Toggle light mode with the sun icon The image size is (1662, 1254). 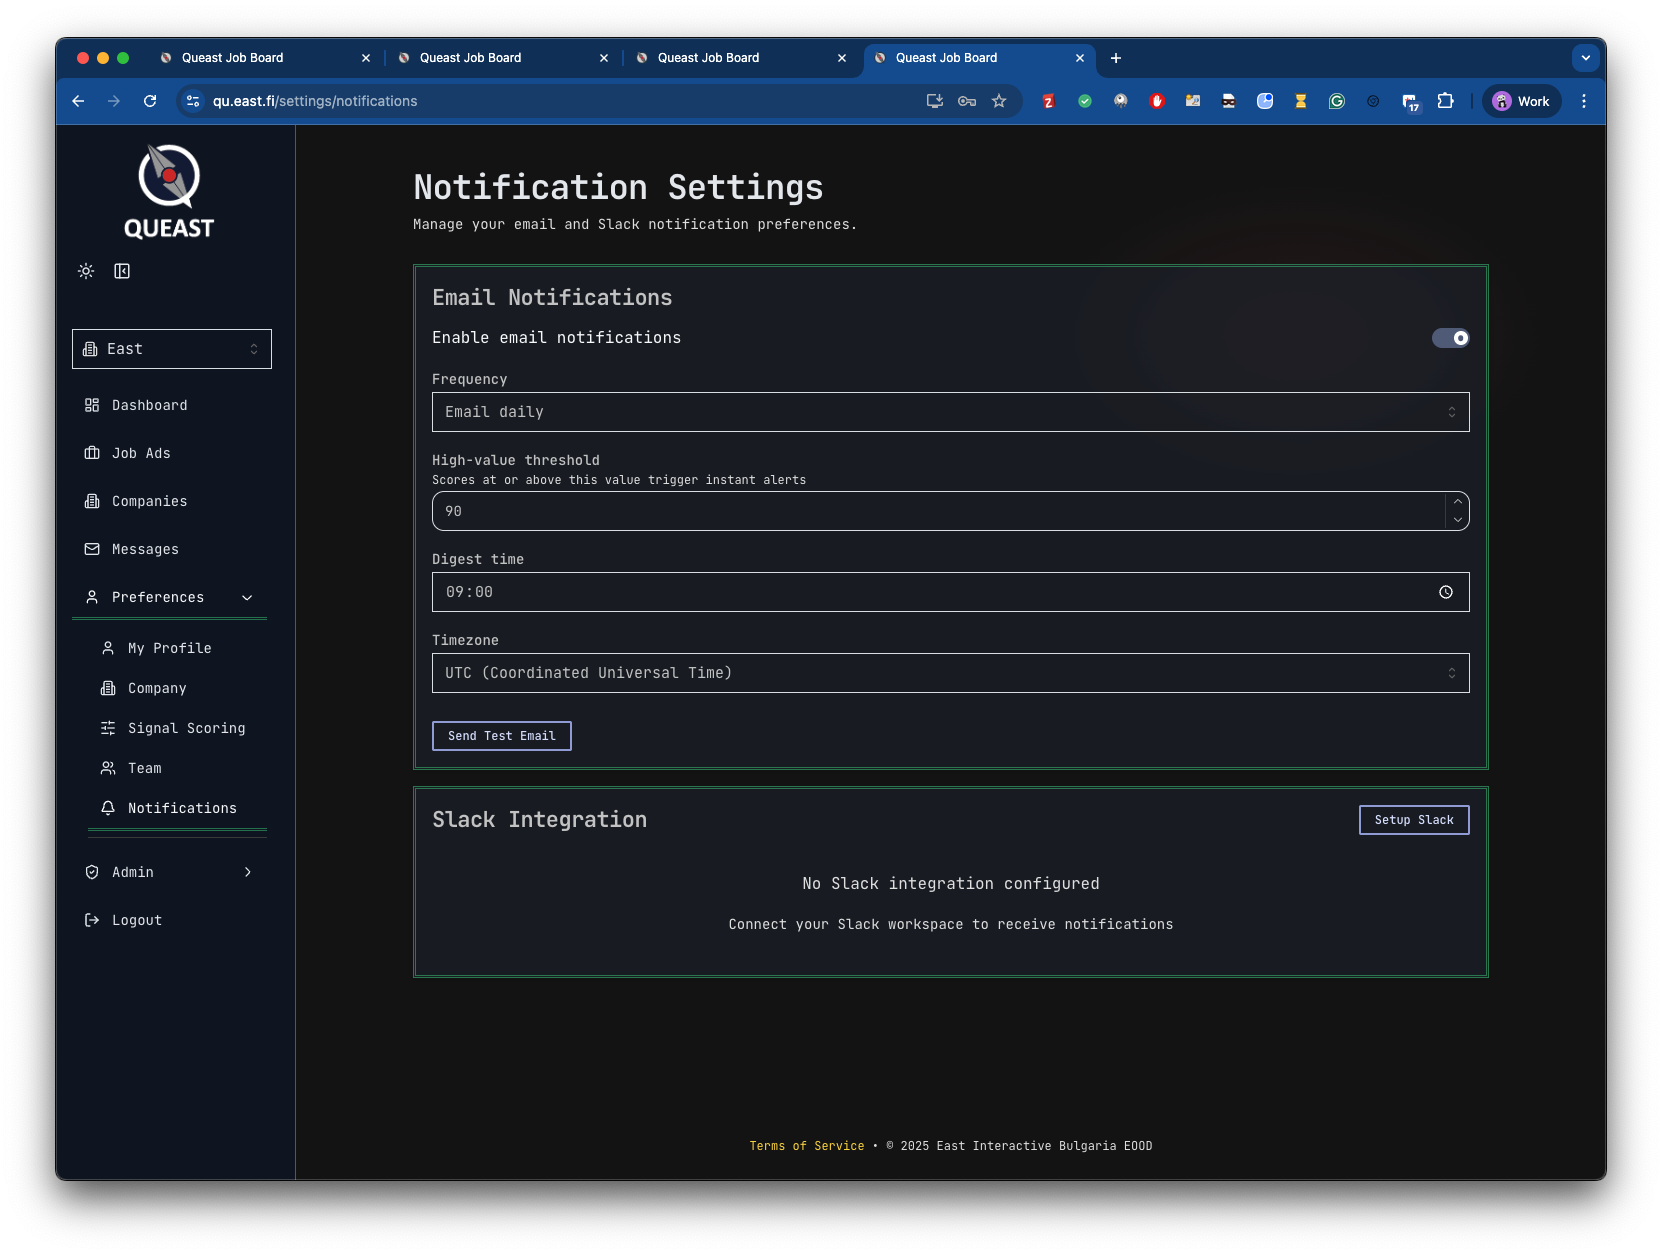pyautogui.click(x=85, y=271)
